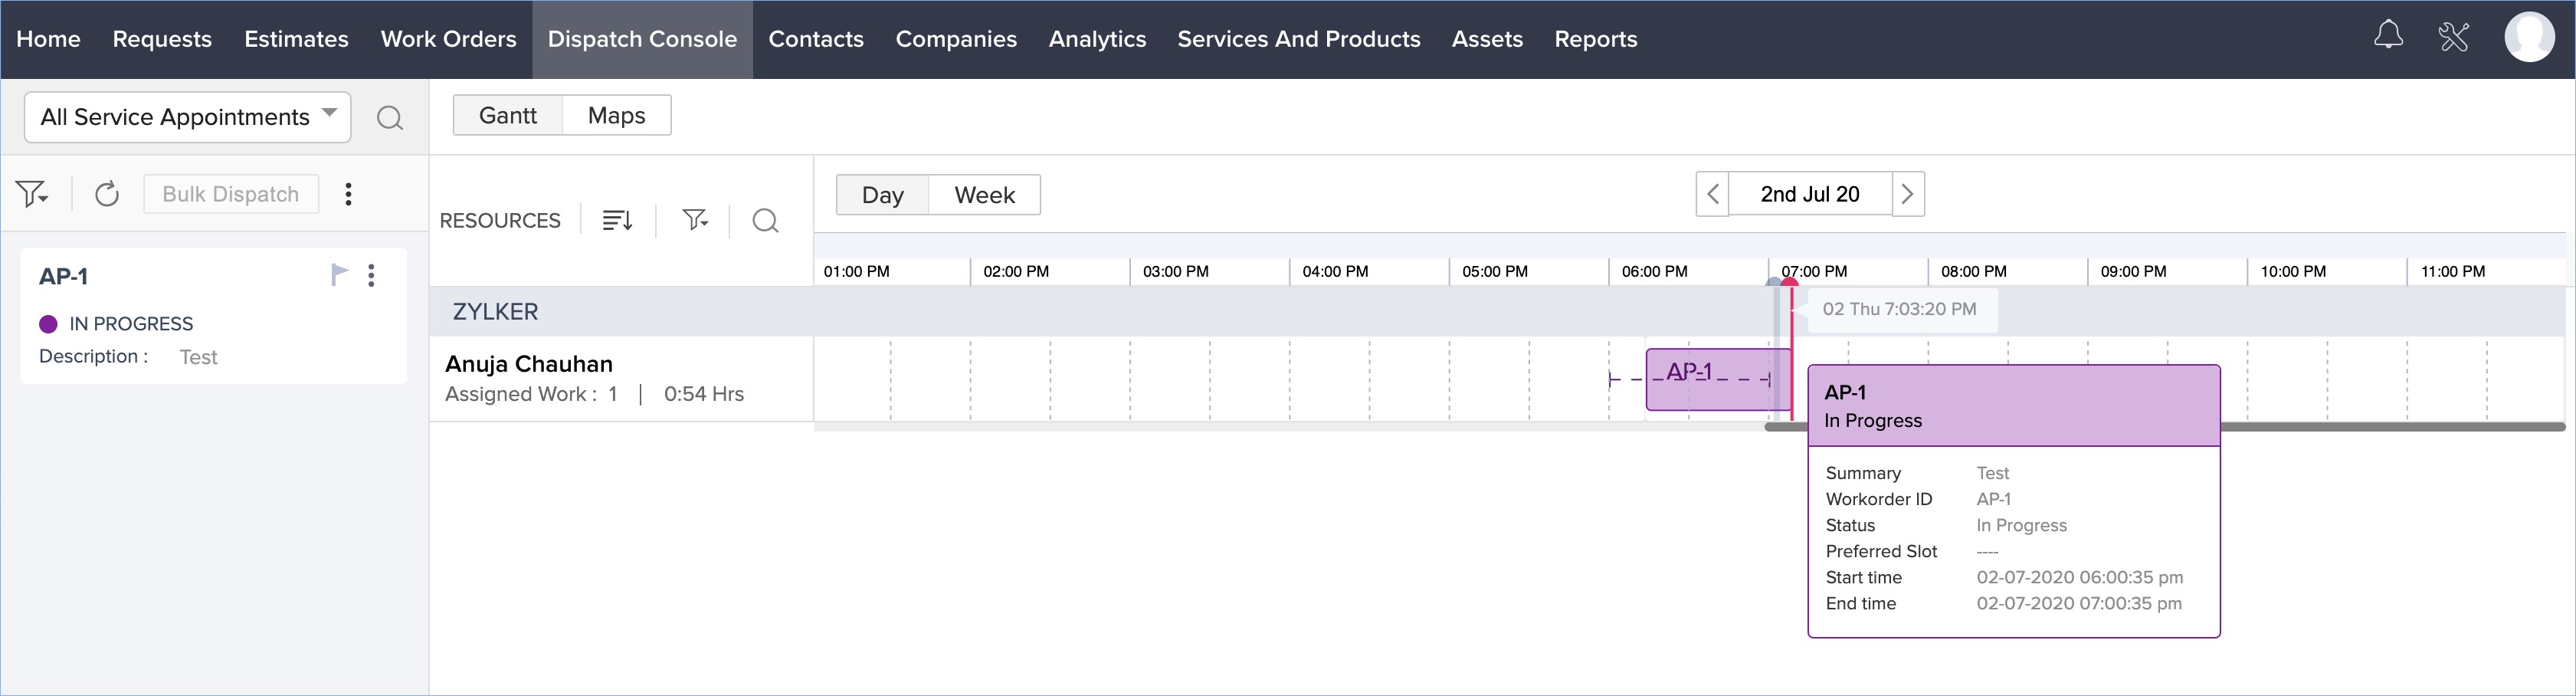The height and width of the screenshot is (696, 2576).
Task: Open the resources filter dropdown
Action: [x=695, y=221]
